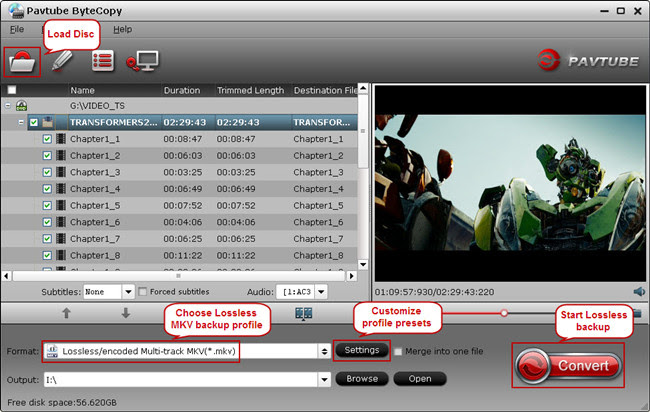Click the preview playback slider handle
Viewport: 650px width, 412px height.
(504, 313)
